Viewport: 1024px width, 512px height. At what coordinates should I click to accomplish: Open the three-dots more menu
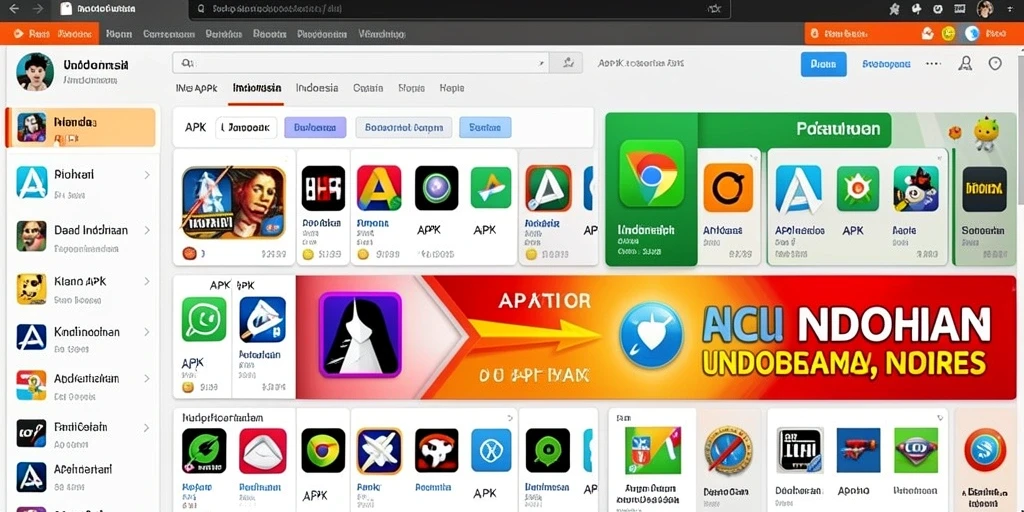[x=933, y=63]
